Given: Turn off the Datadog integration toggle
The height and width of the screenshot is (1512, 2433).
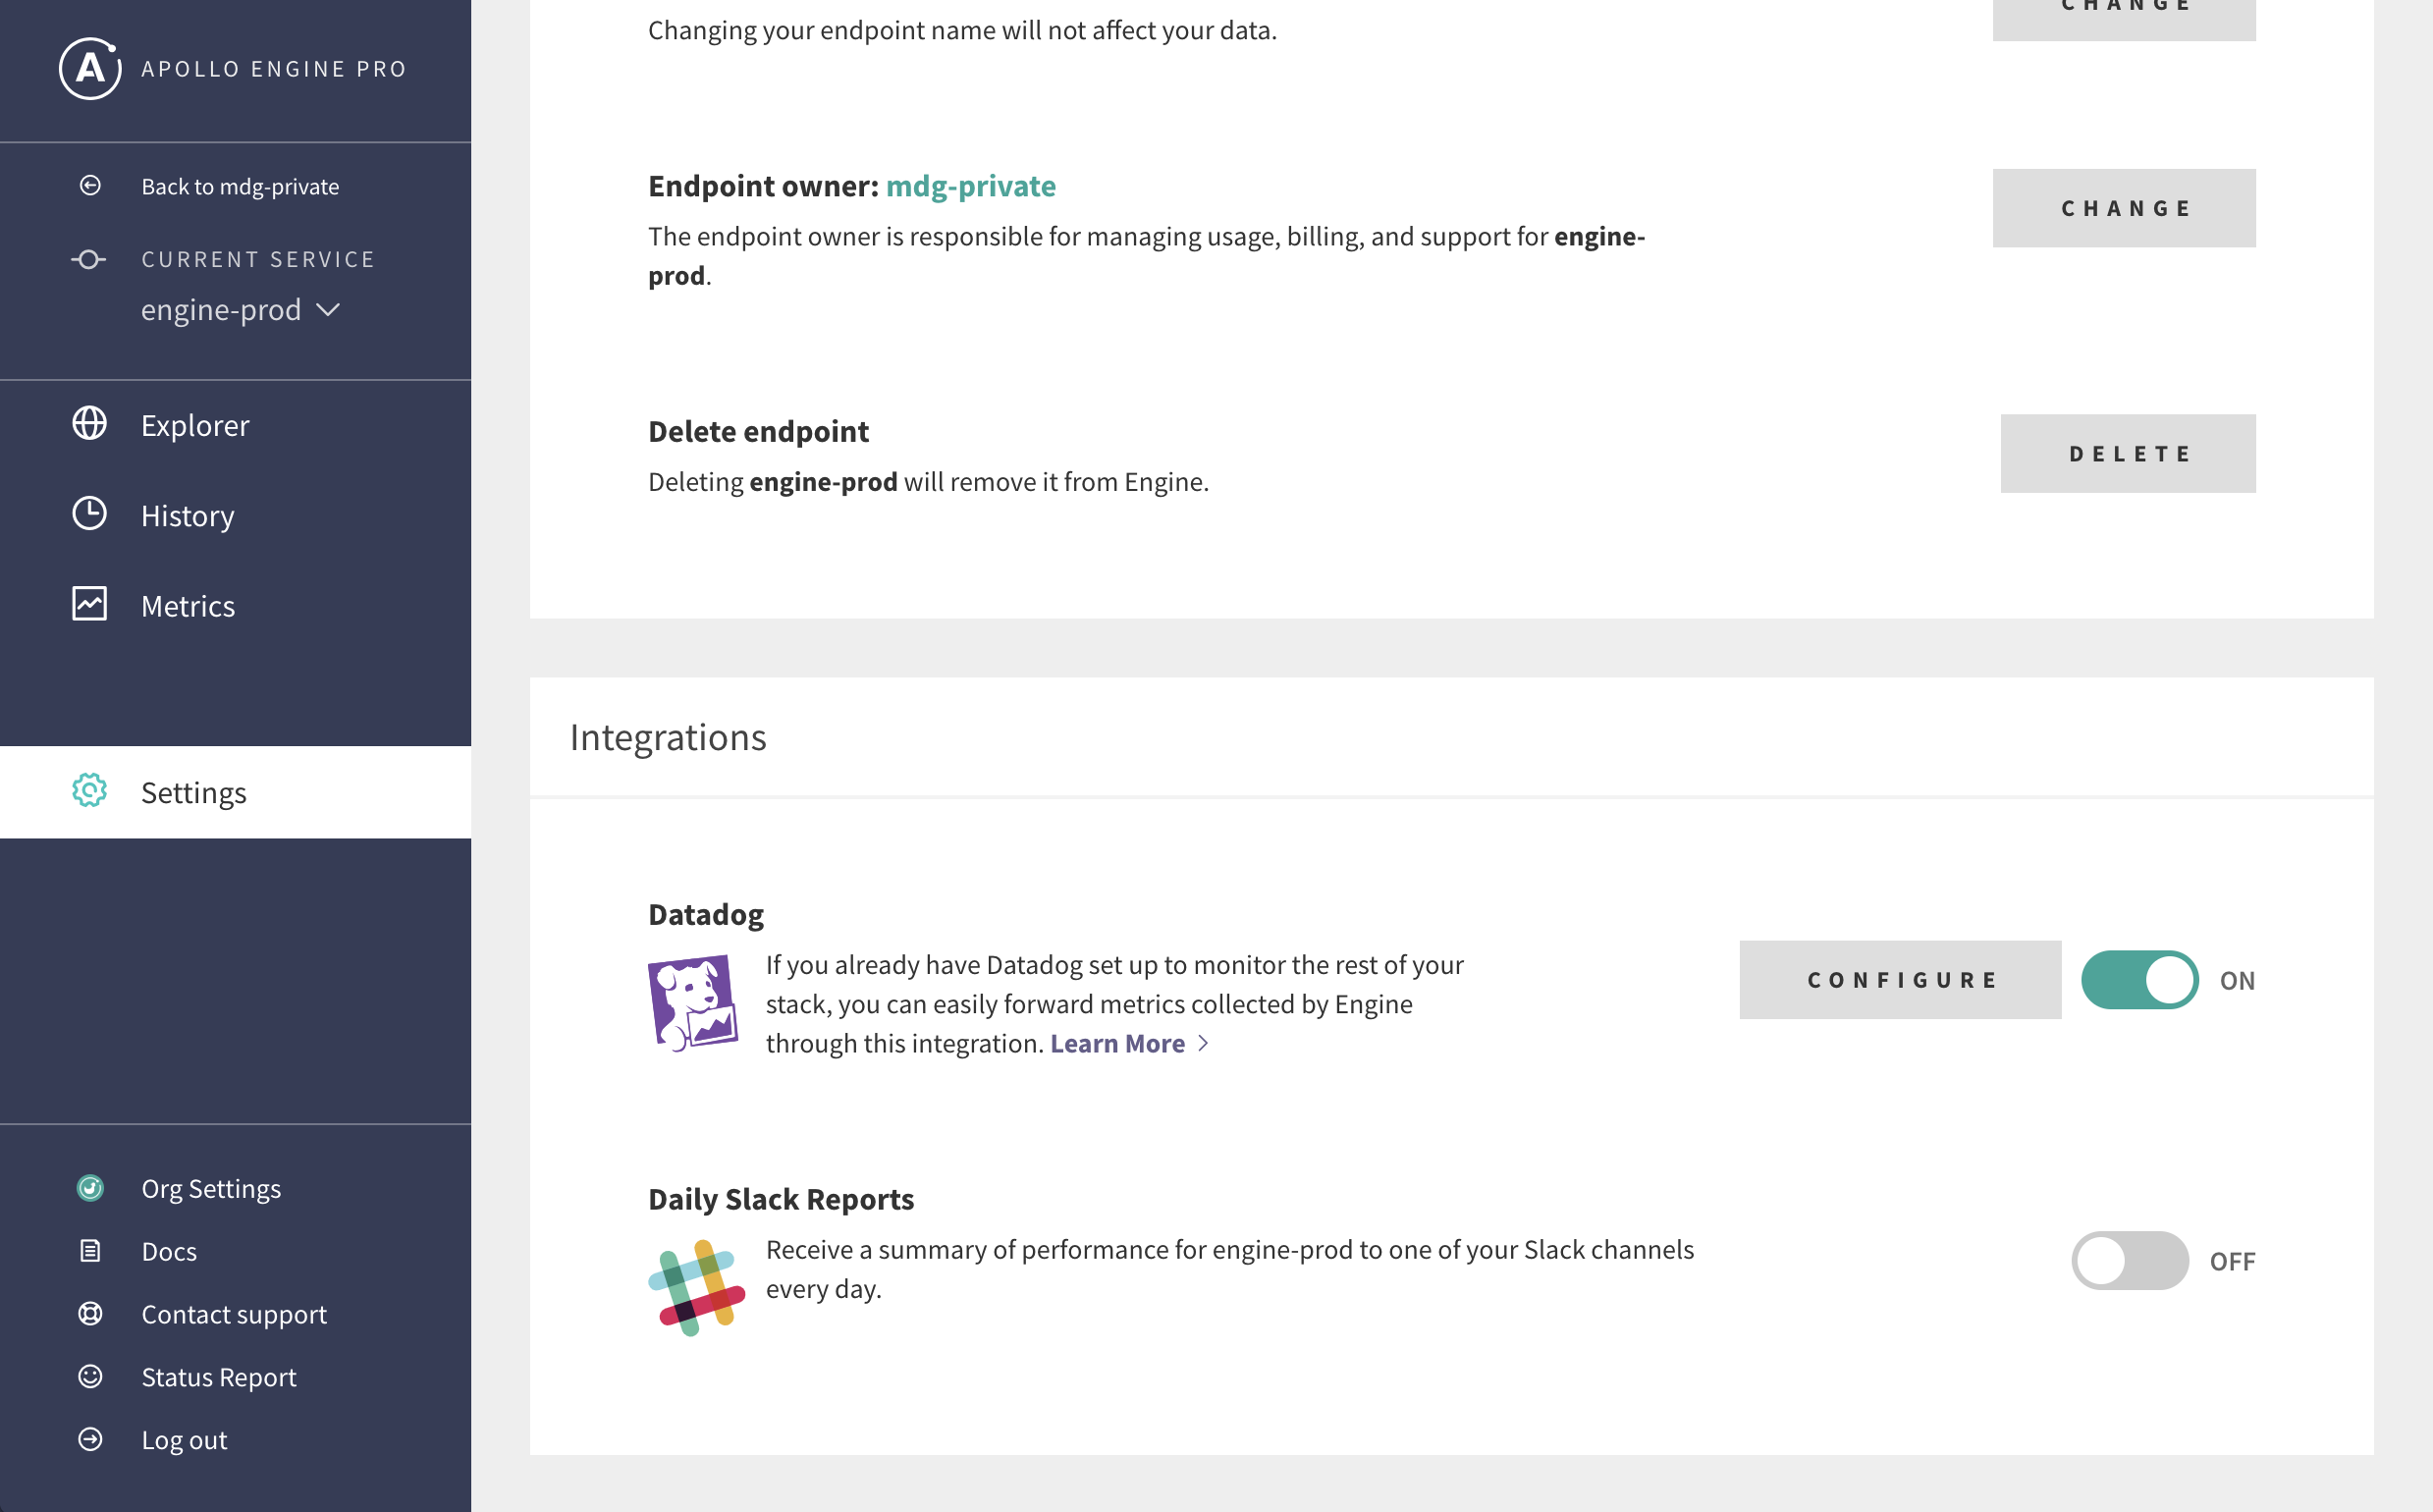Looking at the screenshot, I should (2140, 980).
